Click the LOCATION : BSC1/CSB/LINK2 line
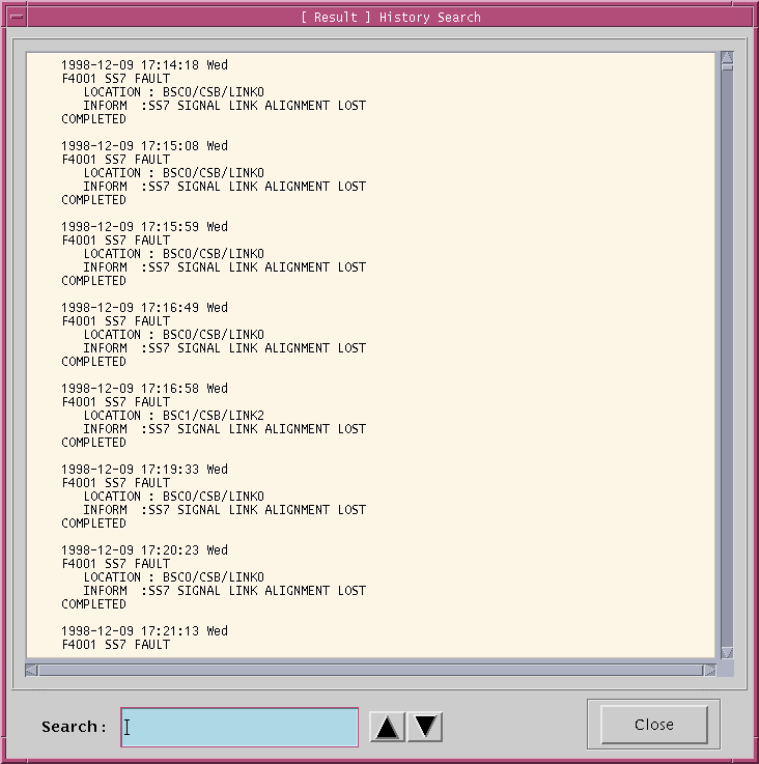Screen dimensions: 759x764 (x=174, y=416)
